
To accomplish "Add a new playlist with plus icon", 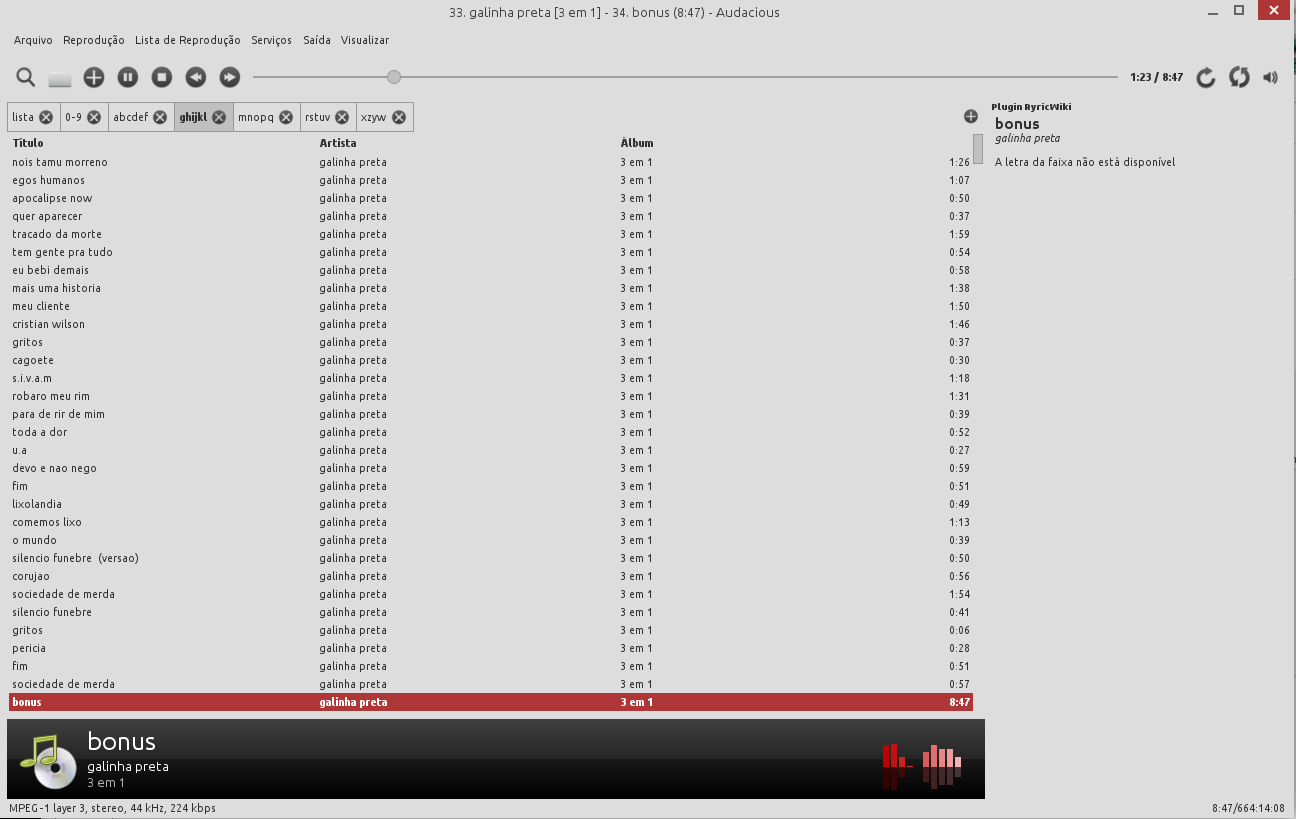I will click(x=971, y=116).
